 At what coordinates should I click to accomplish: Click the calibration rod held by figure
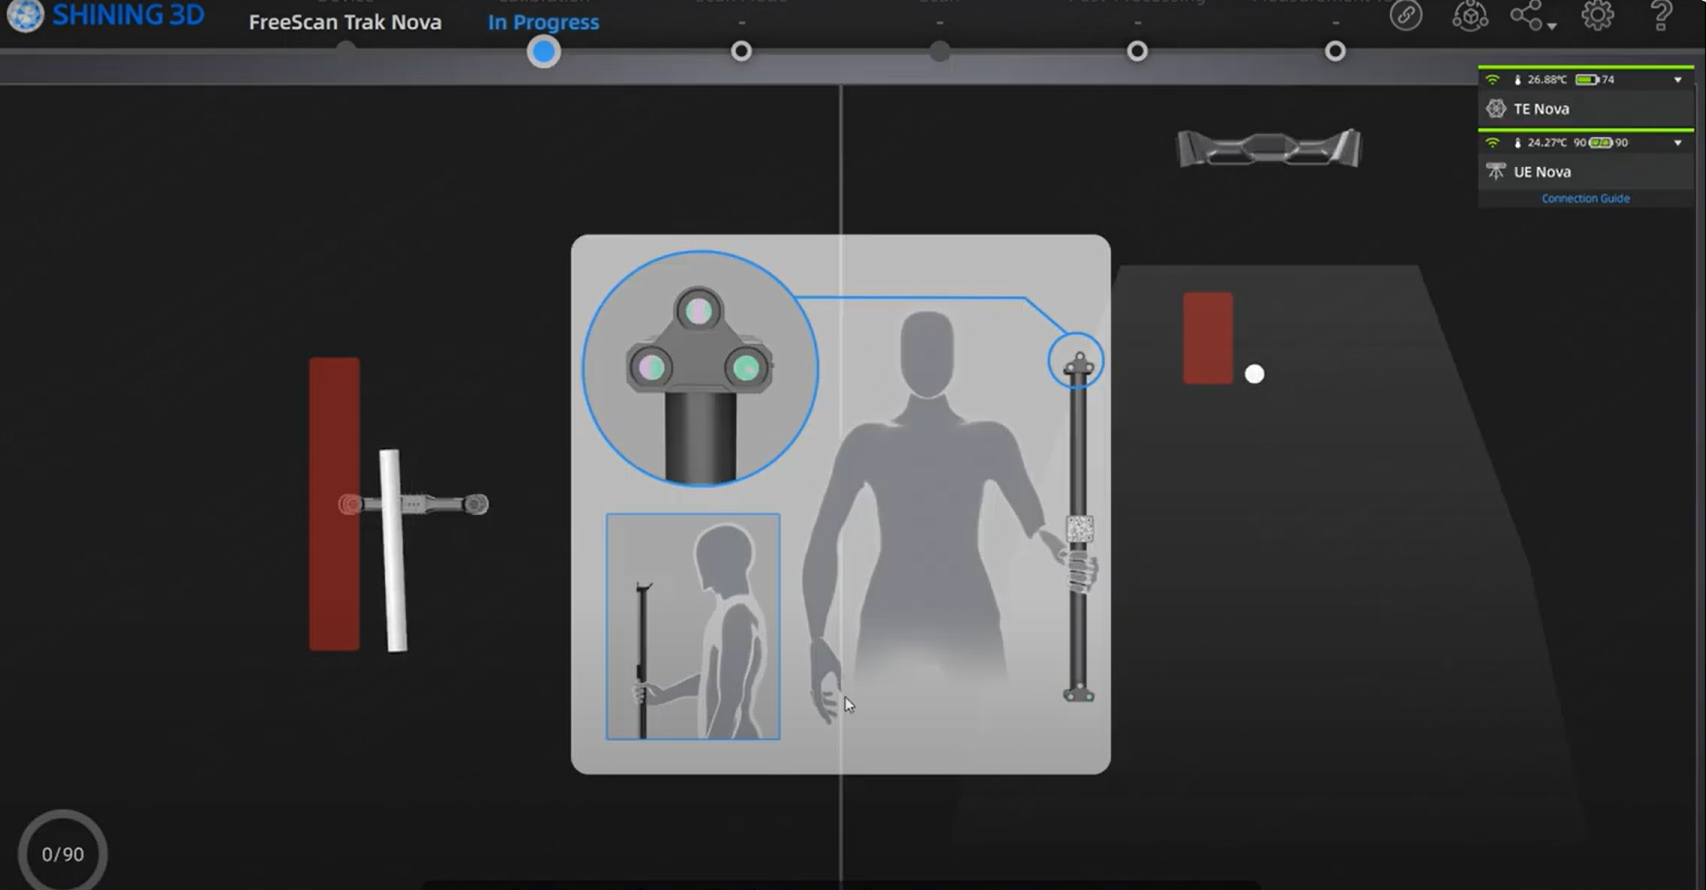tap(1078, 528)
